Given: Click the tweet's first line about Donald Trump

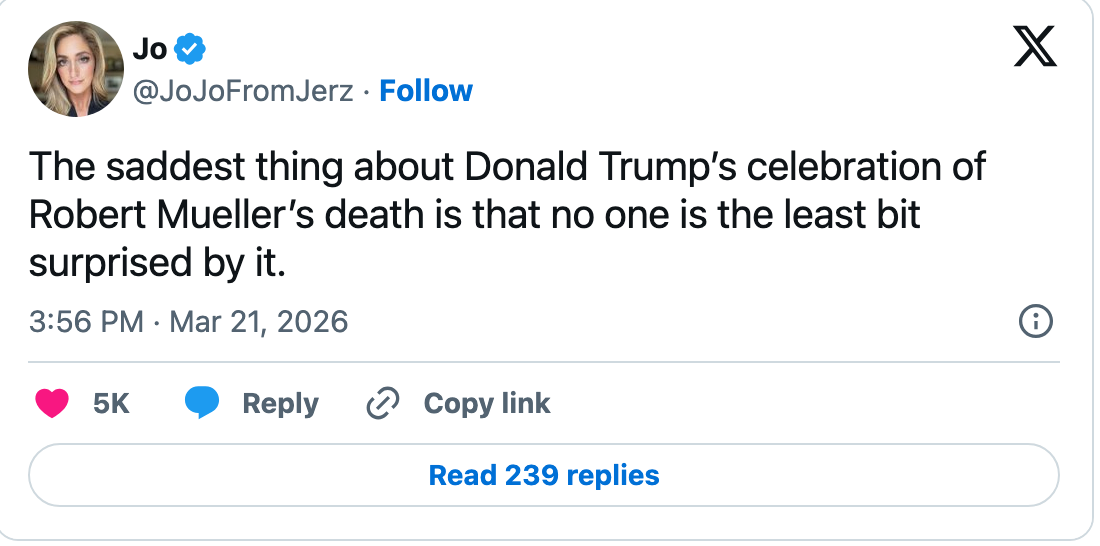Looking at the screenshot, I should [507, 166].
